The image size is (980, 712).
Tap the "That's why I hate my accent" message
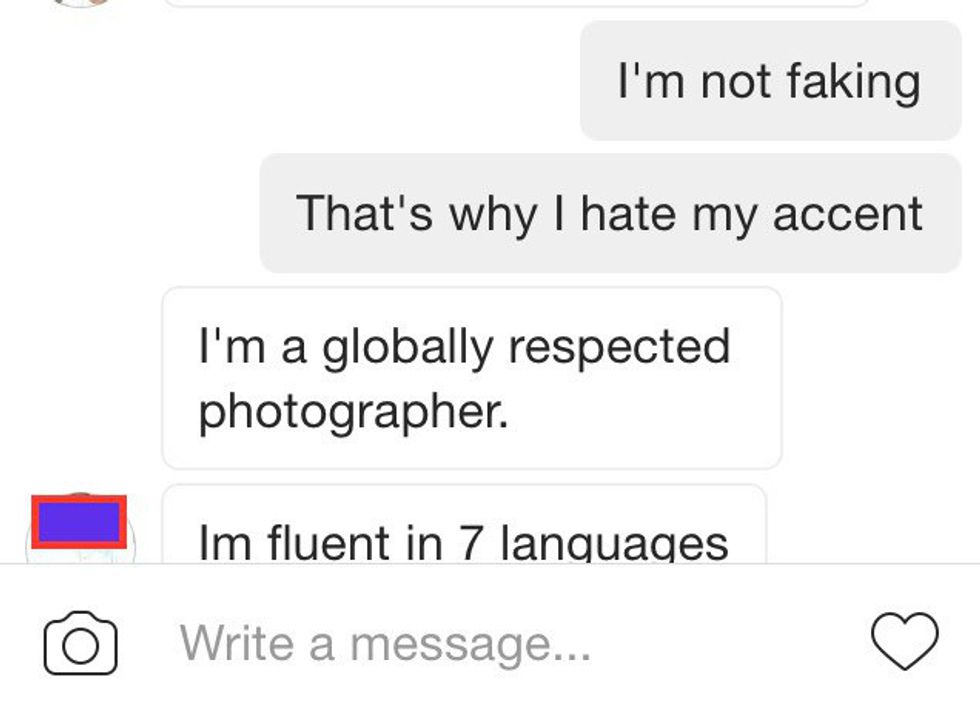(x=610, y=213)
